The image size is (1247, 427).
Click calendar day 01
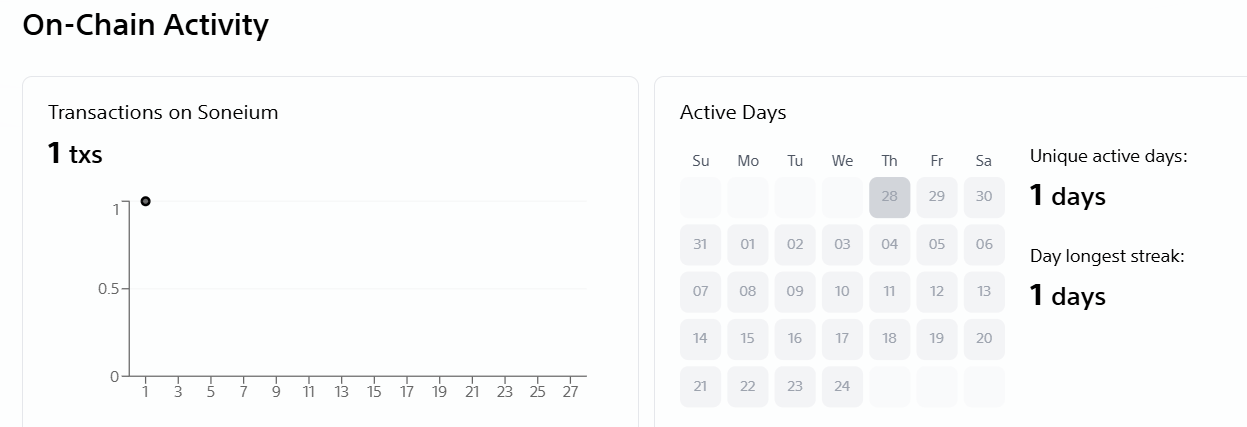748,244
